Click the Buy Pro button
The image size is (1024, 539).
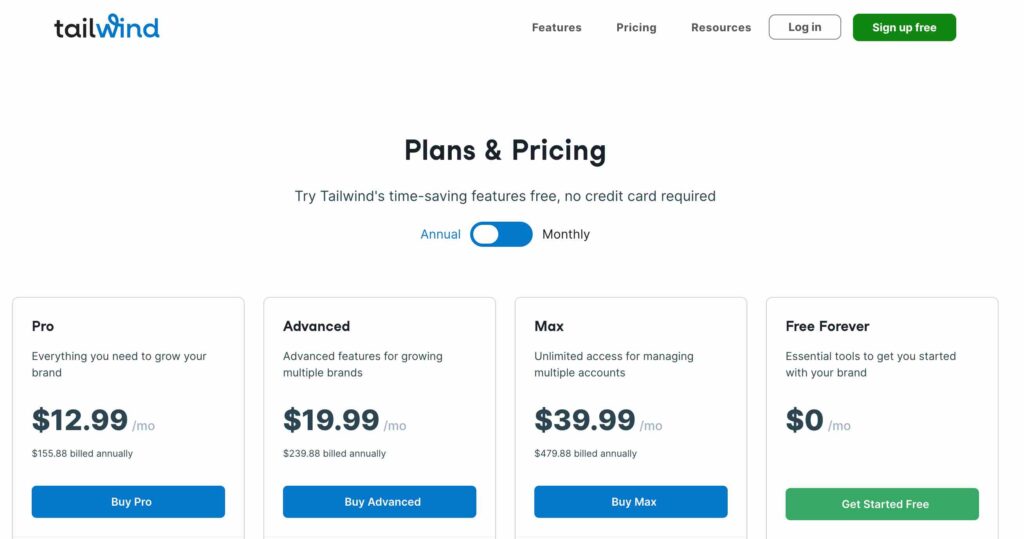128,502
